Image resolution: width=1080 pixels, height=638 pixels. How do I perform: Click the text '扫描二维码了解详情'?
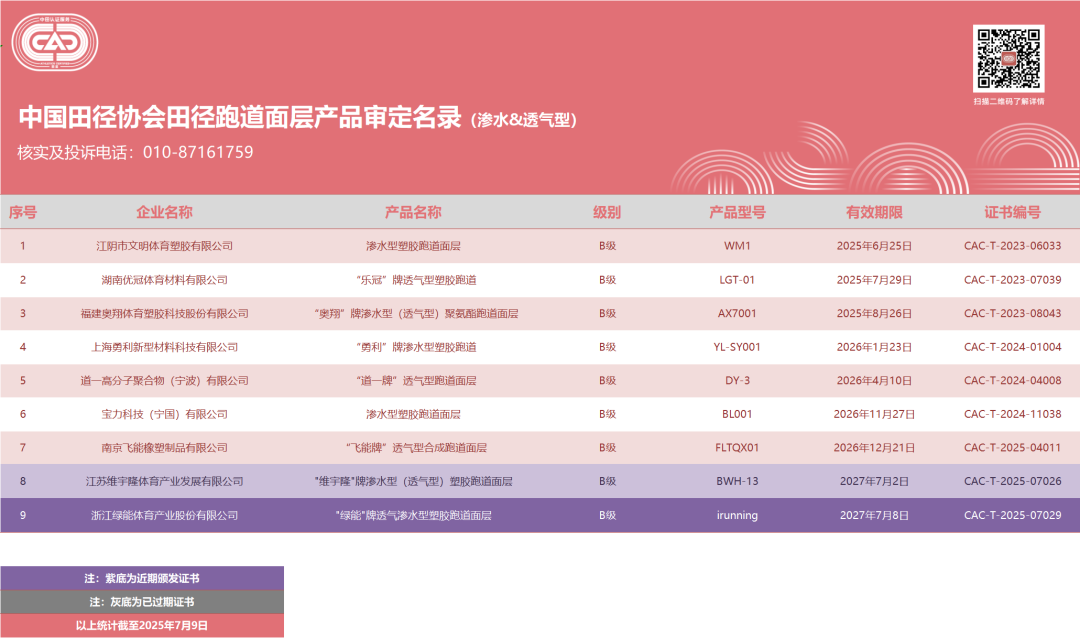pyautogui.click(x=1008, y=101)
